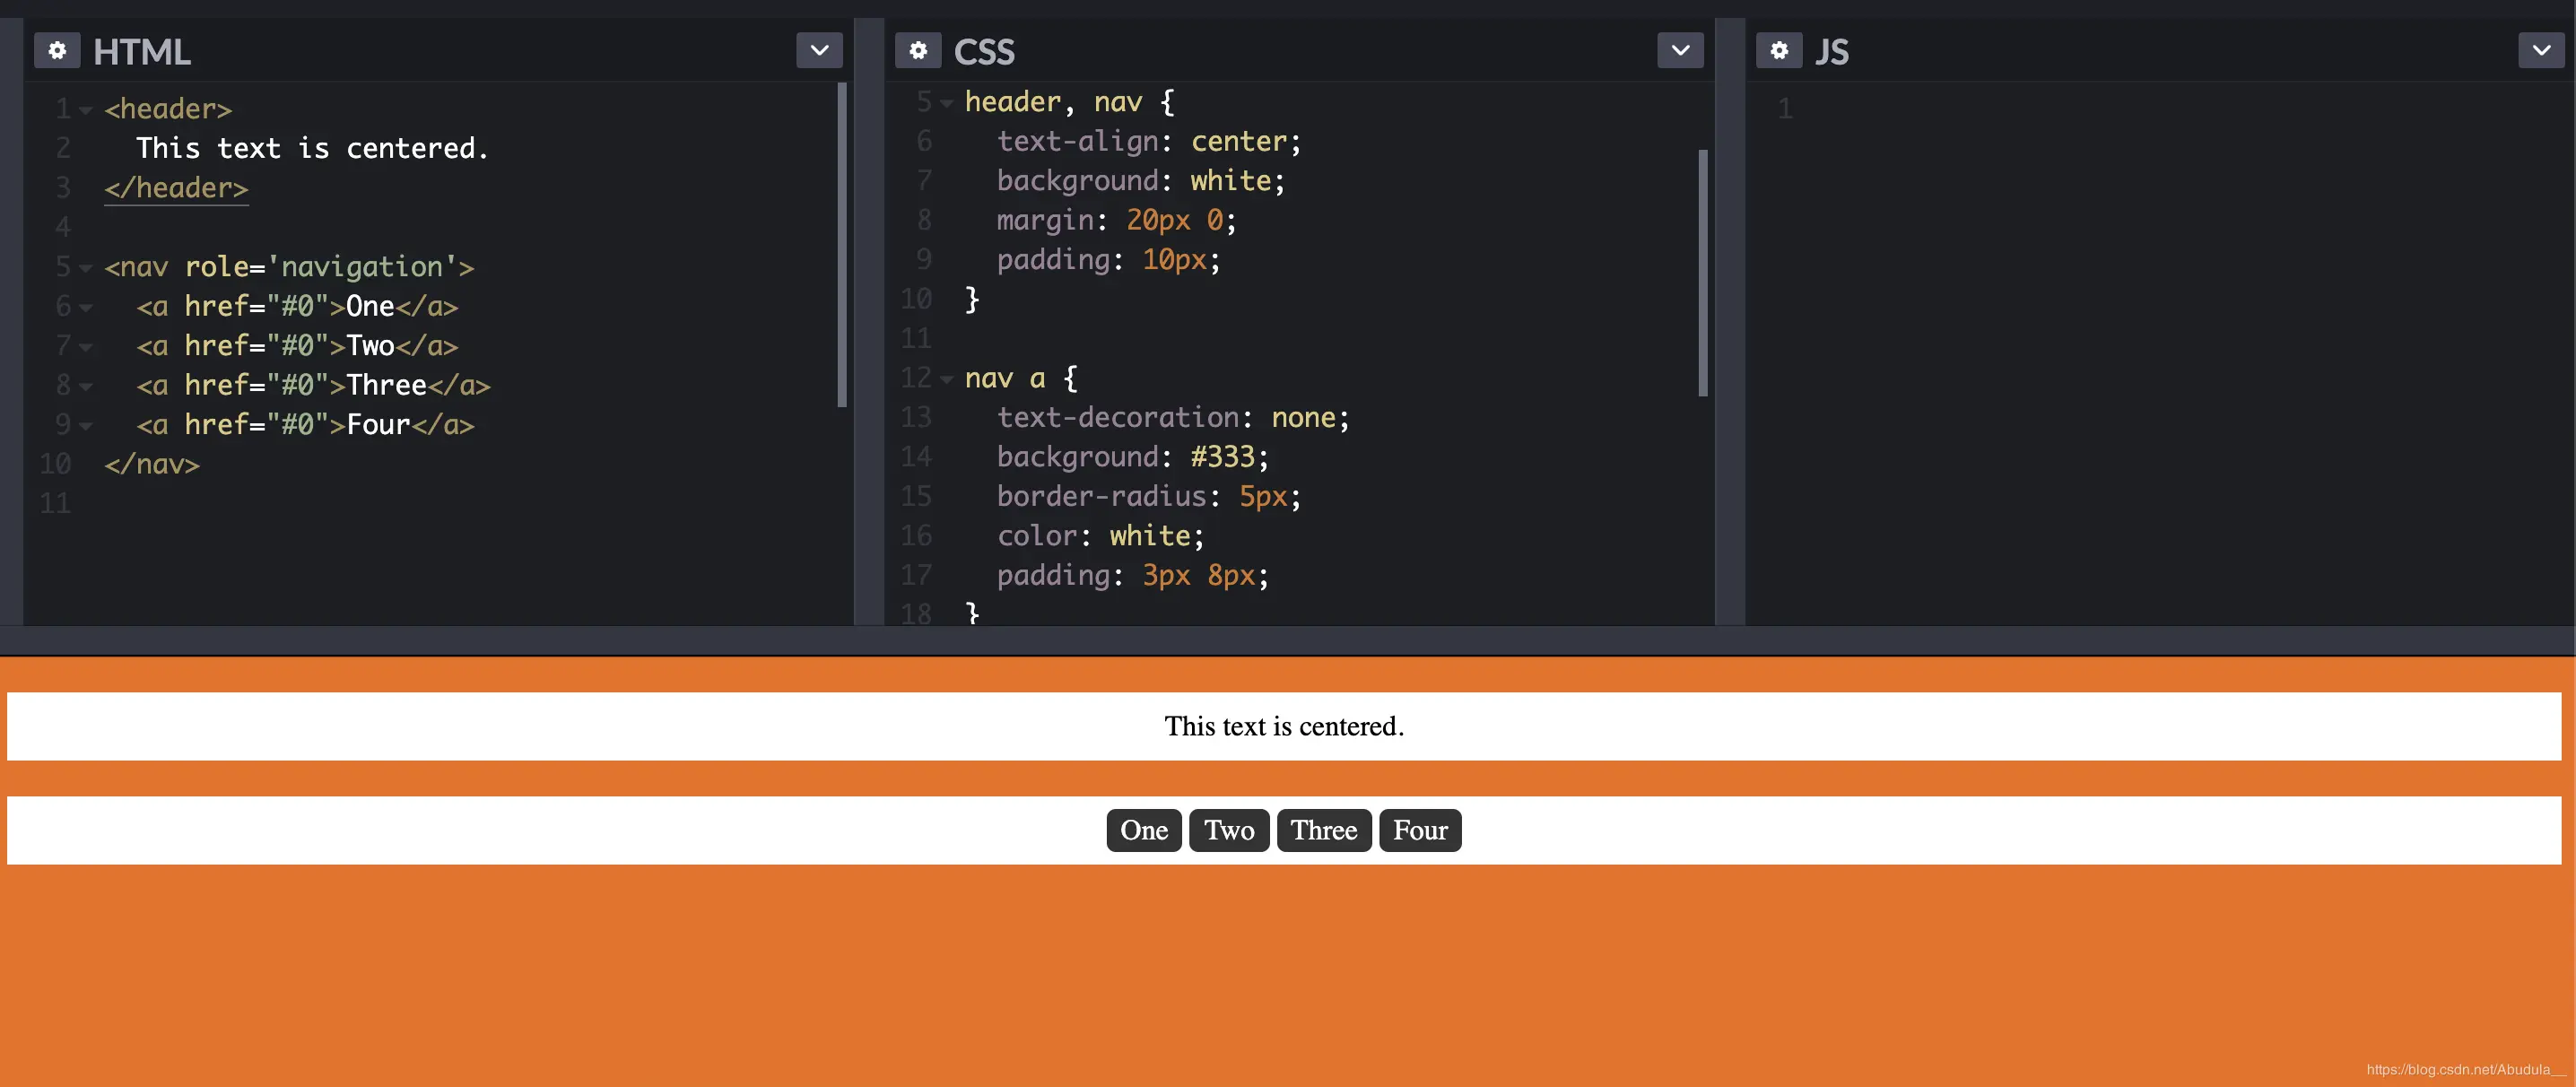Open HTML editor settings gear
Screen dimensions: 2576x1087
click(x=57, y=50)
